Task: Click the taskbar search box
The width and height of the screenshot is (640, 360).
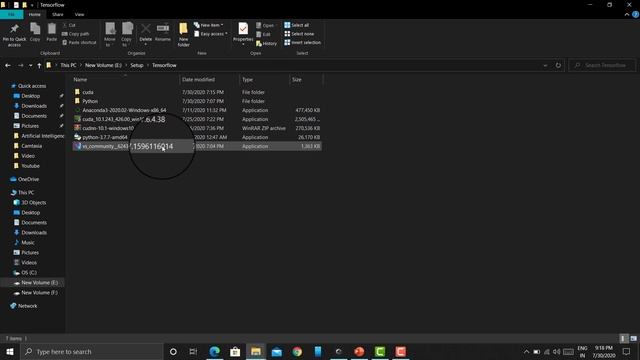Action: (x=91, y=351)
